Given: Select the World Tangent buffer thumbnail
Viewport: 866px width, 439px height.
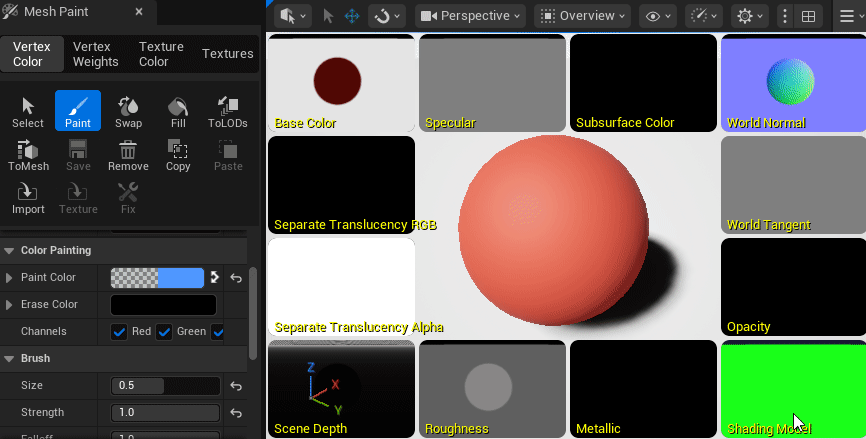Looking at the screenshot, I should (794, 185).
